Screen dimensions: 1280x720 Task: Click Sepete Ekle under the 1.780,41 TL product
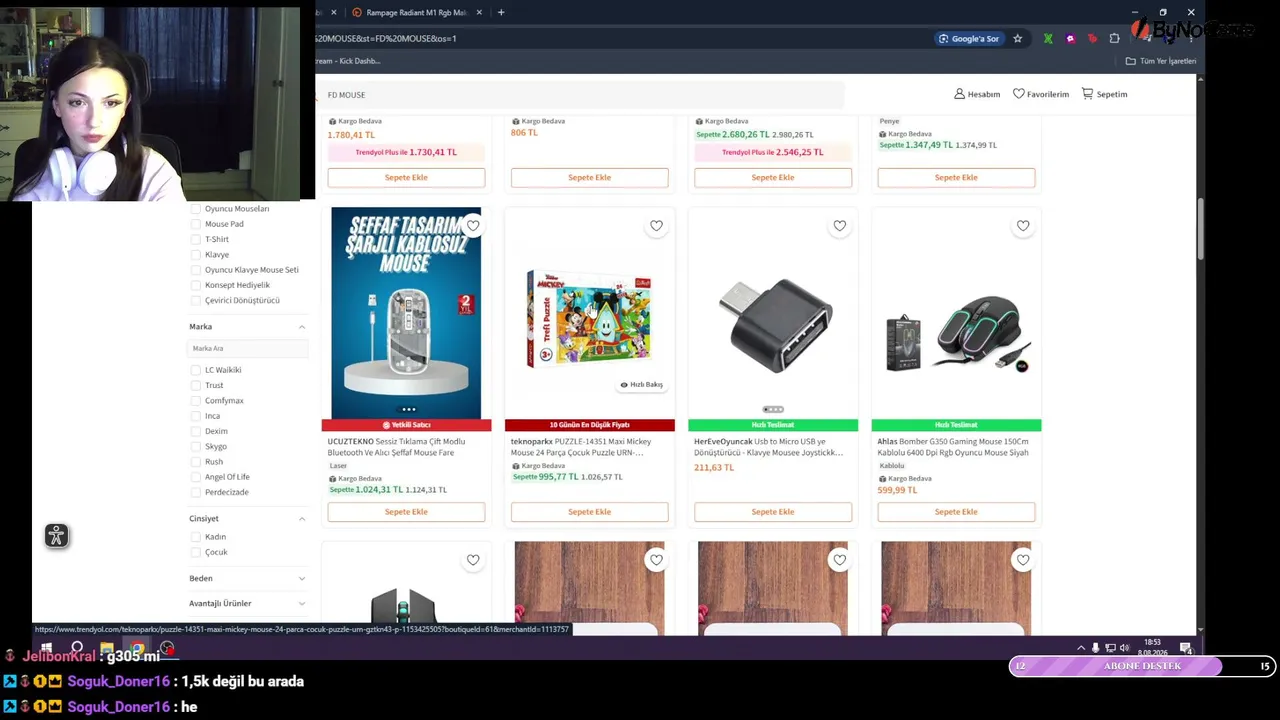[x=406, y=178]
